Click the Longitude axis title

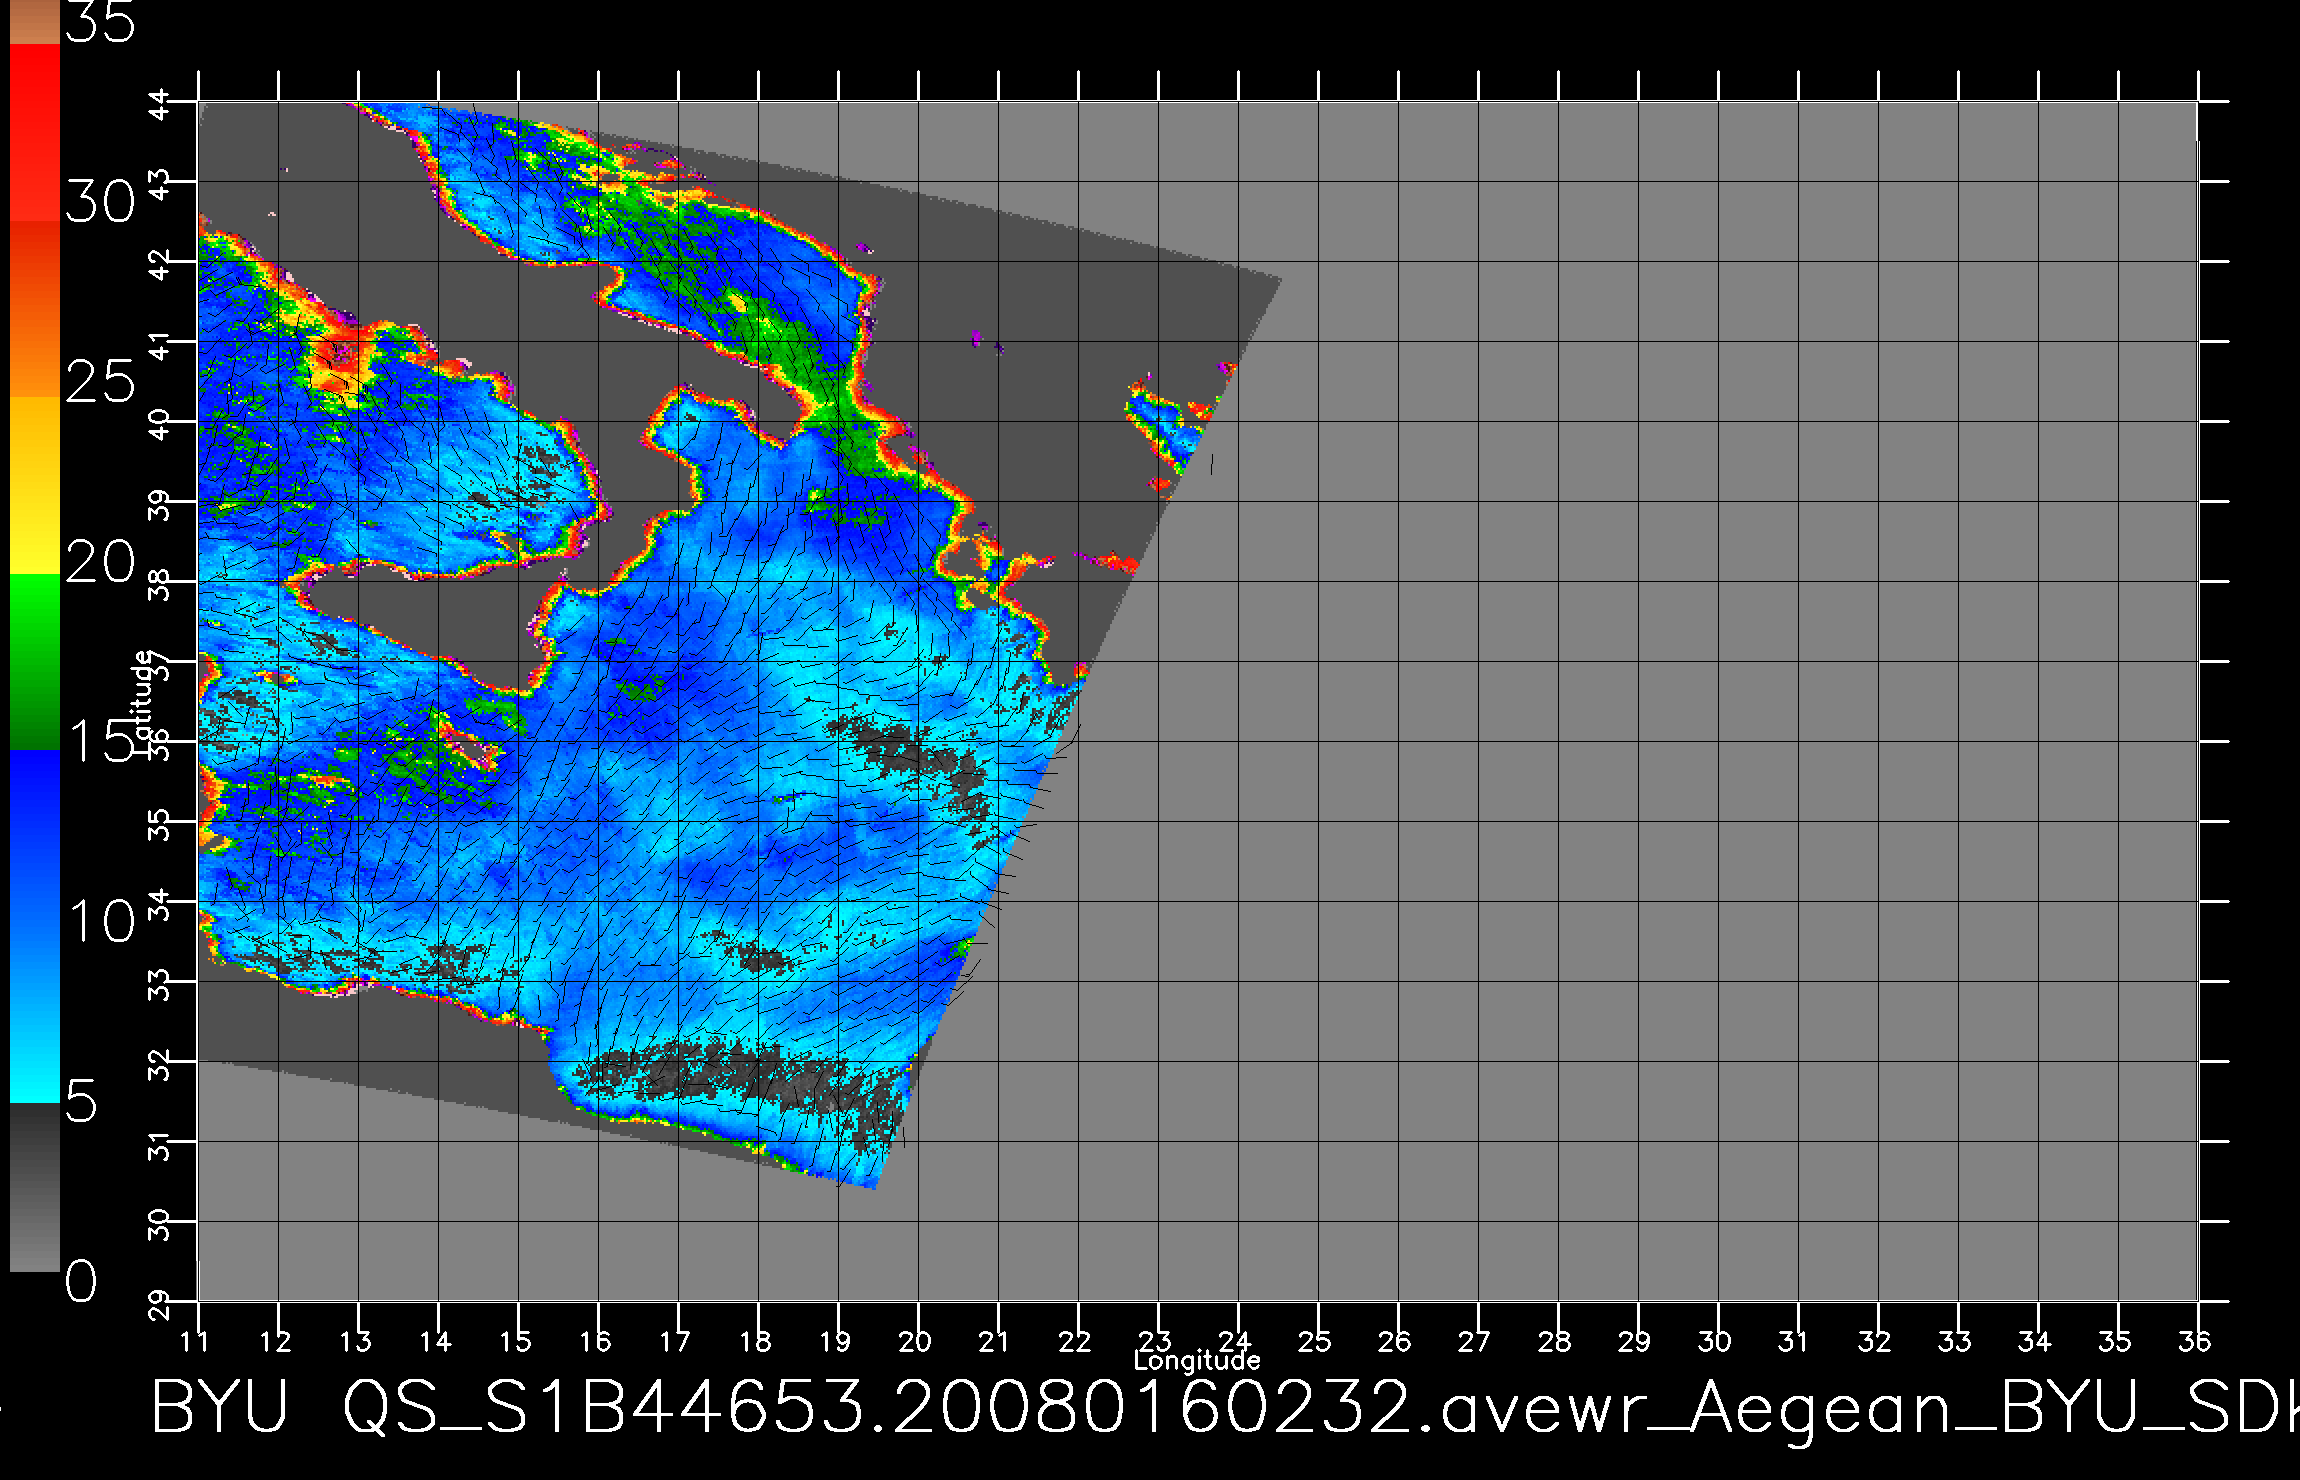1197,1361
